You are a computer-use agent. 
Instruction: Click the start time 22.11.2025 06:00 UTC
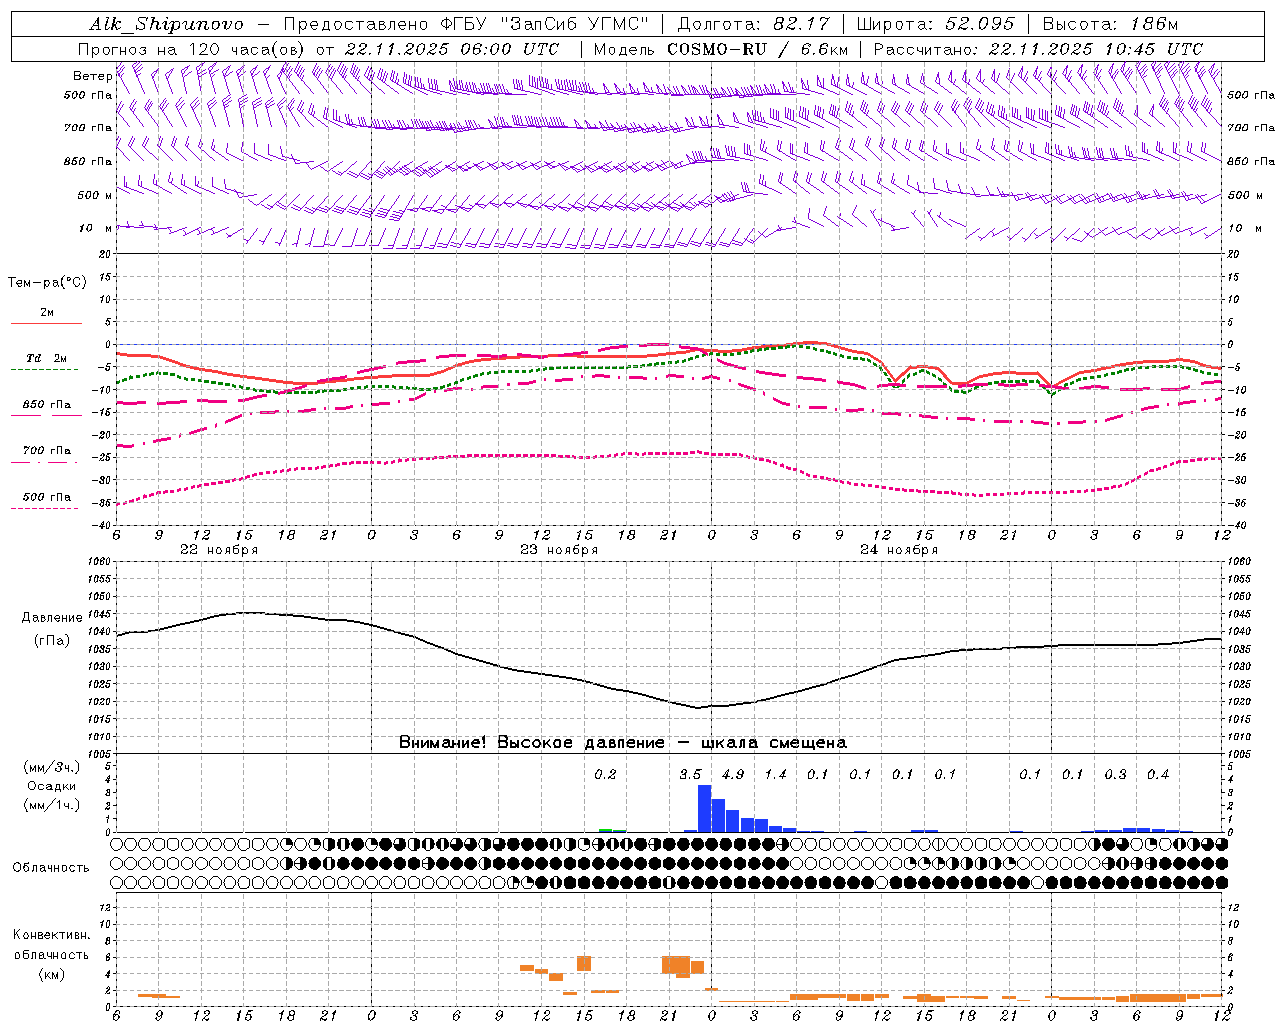[x=452, y=49]
